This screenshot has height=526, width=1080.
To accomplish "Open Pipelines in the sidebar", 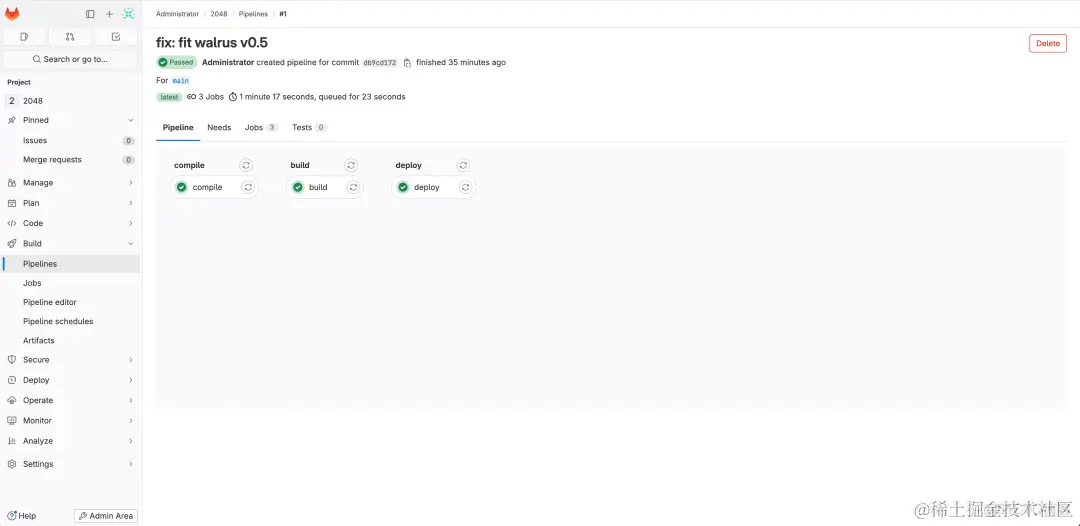I will click(70, 264).
